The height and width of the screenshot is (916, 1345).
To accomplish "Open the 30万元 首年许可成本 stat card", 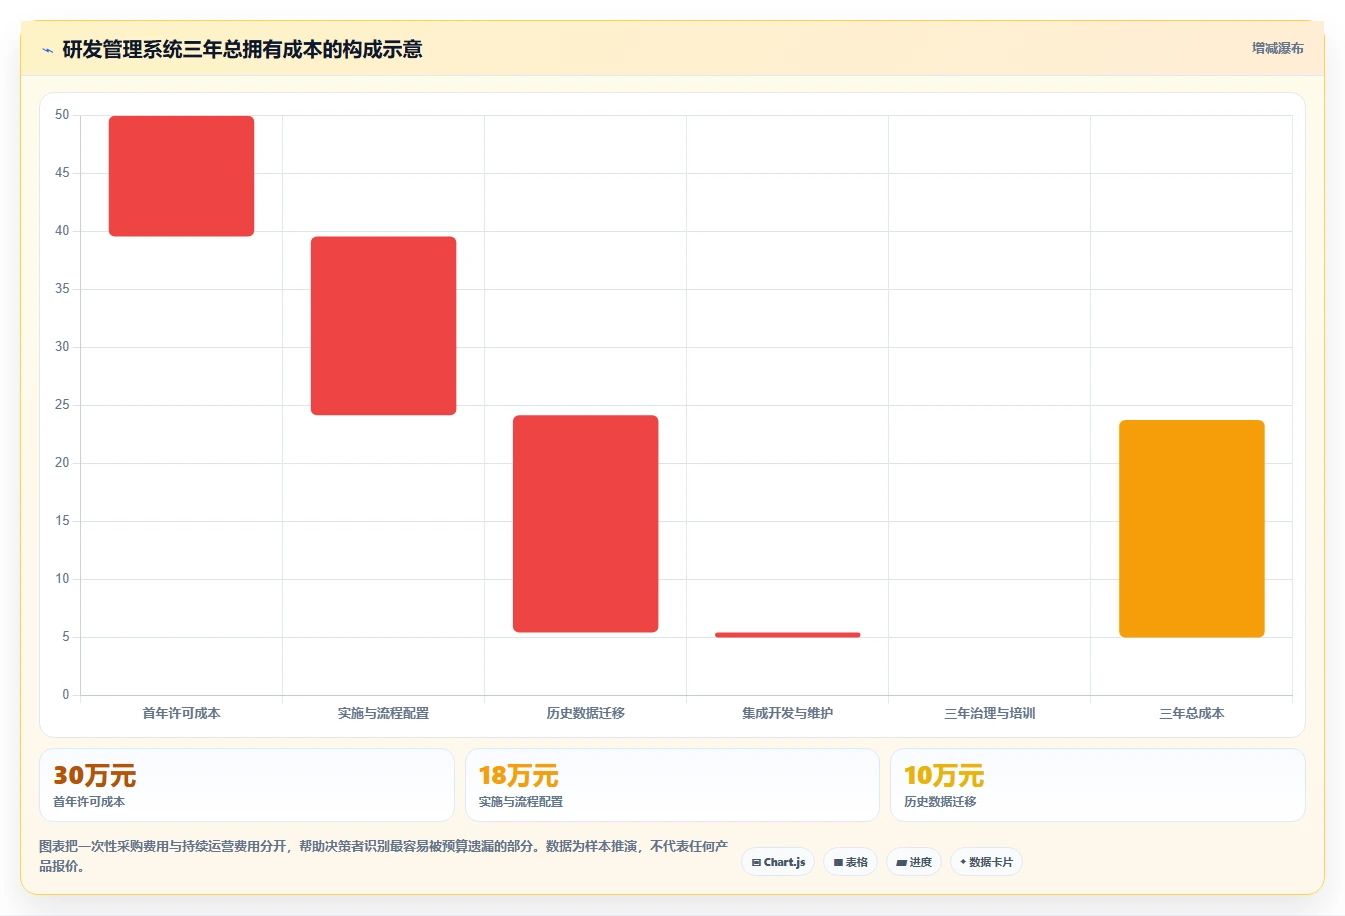I will (247, 785).
